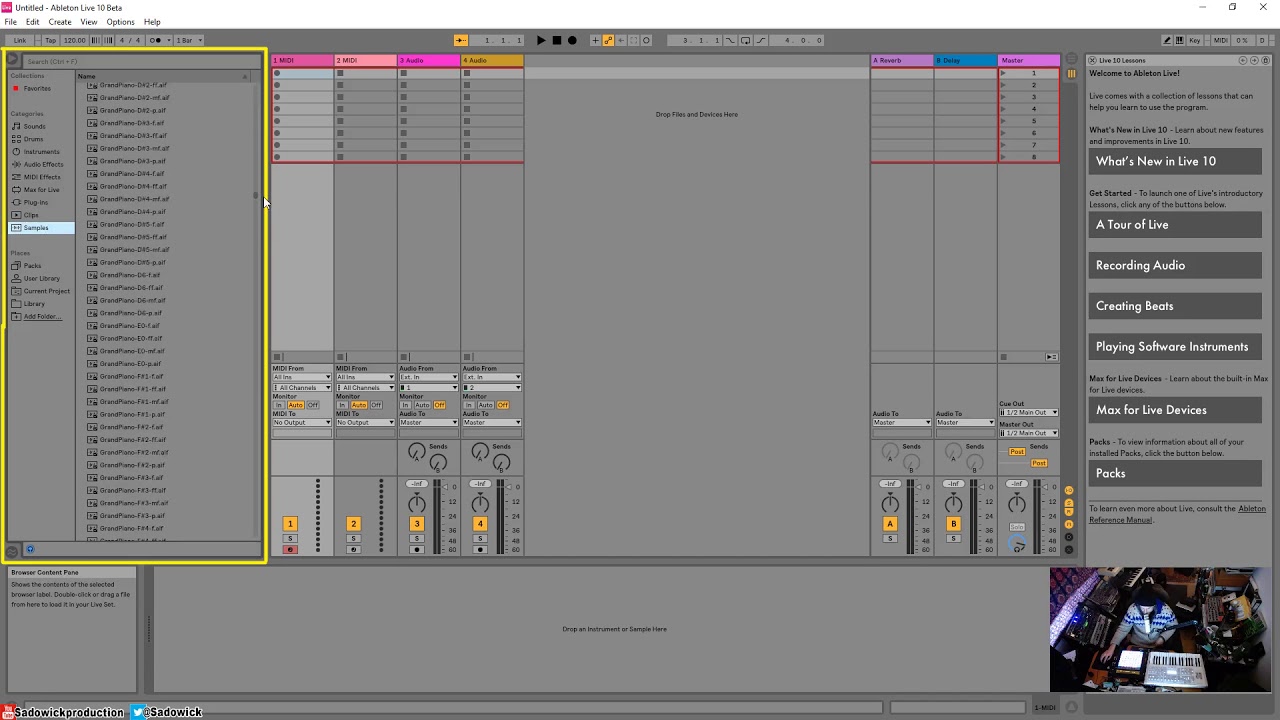Toggle Key Map Mode
Screen dimensions: 1280x720
click(x=1196, y=40)
